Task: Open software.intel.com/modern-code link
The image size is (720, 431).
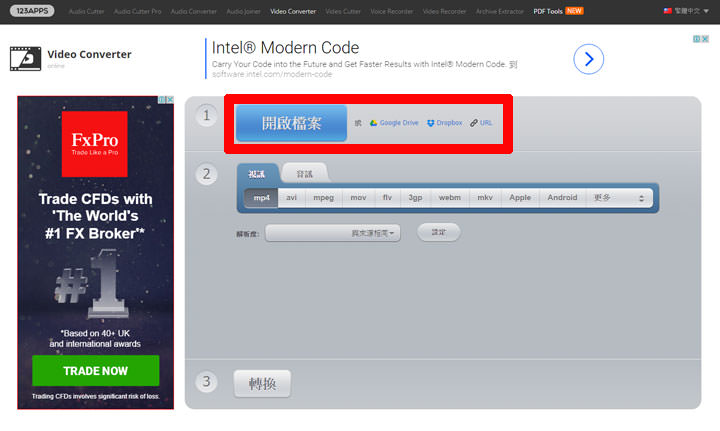Action: pos(272,74)
